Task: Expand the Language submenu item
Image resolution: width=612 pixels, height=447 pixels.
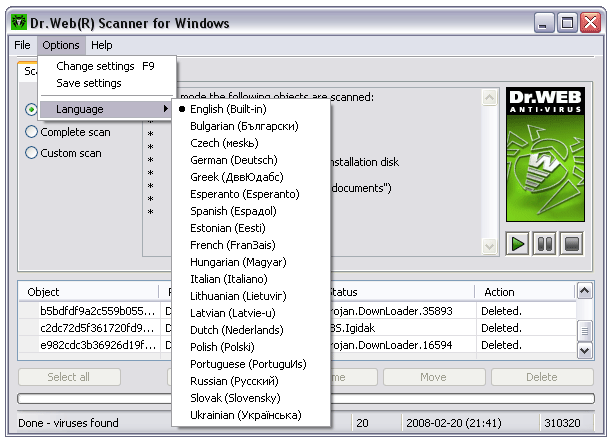Action: click(x=105, y=109)
